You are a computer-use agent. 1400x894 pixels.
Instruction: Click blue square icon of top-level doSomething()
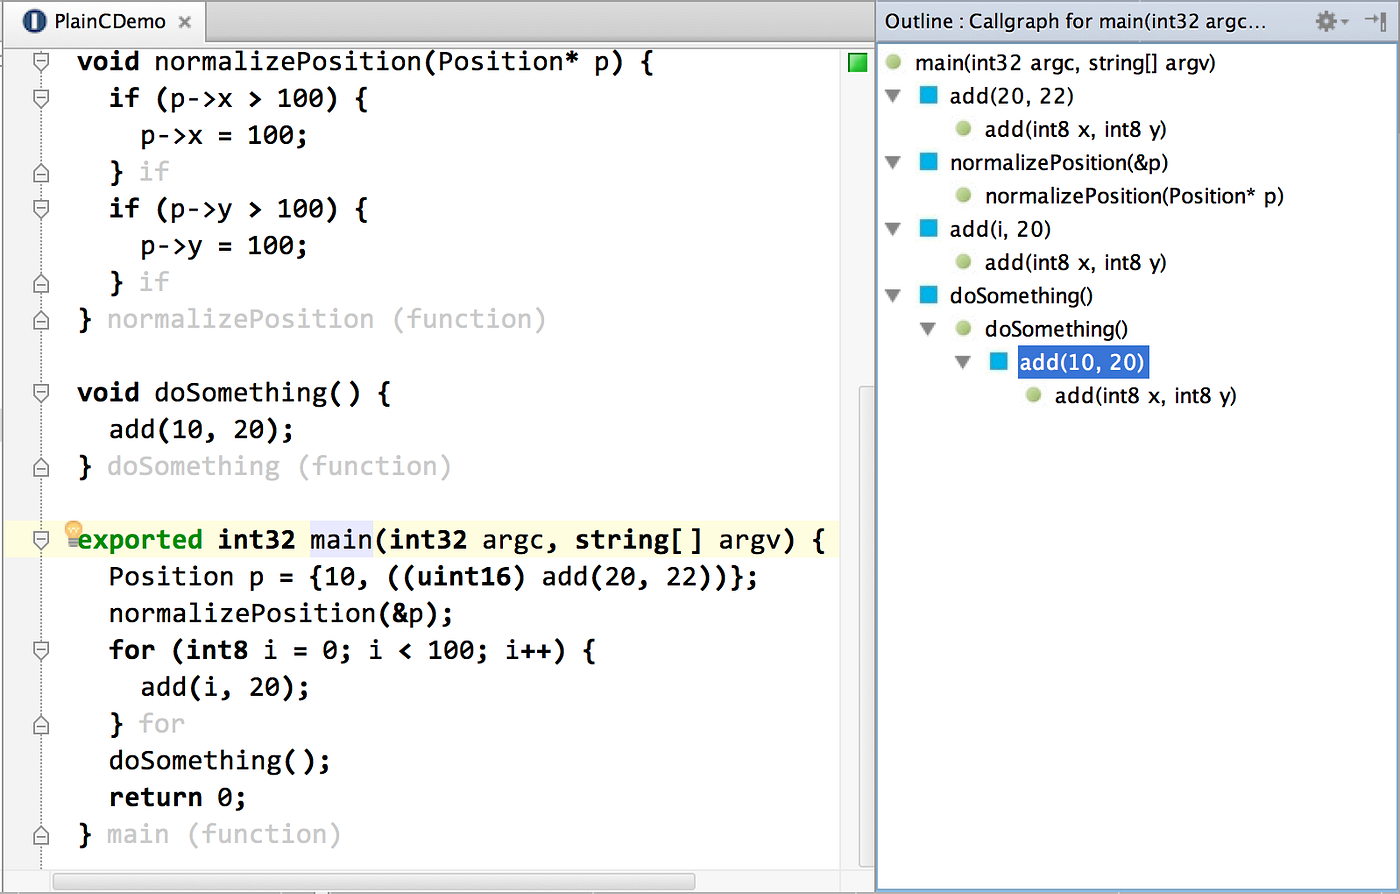pyautogui.click(x=929, y=295)
